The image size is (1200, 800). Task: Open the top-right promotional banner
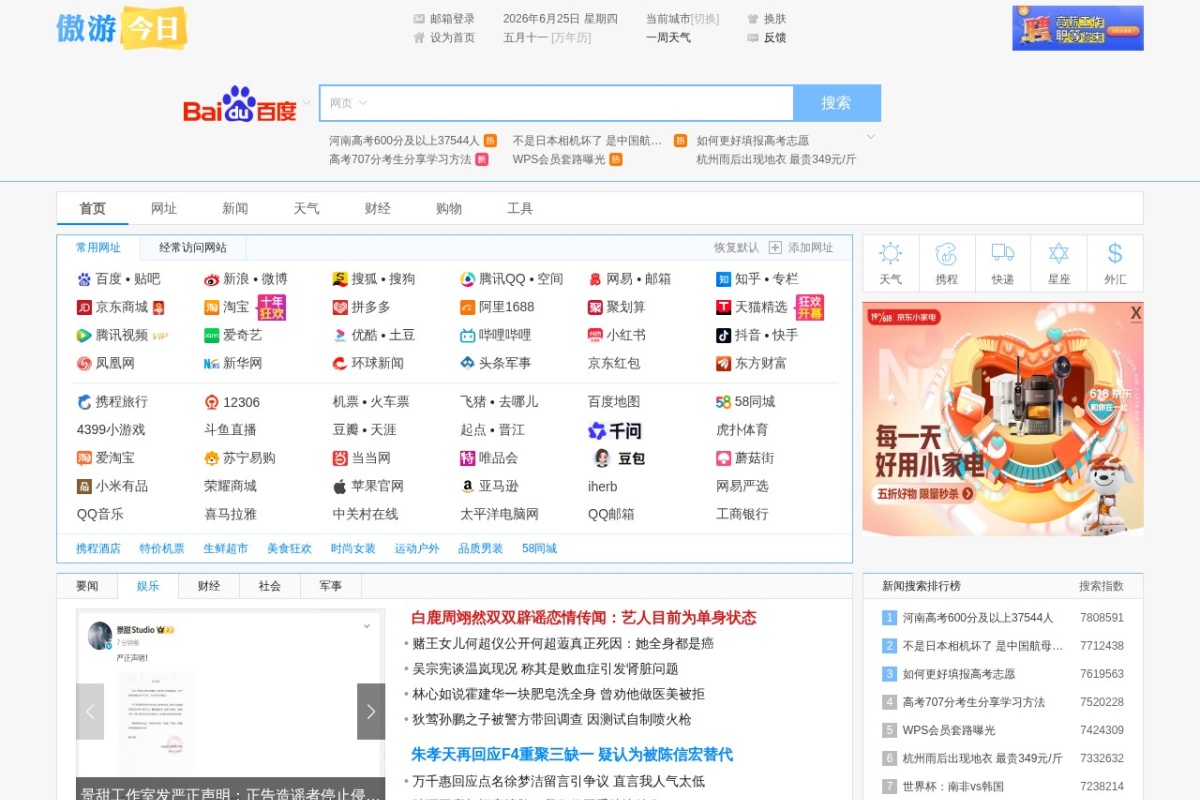(1078, 28)
